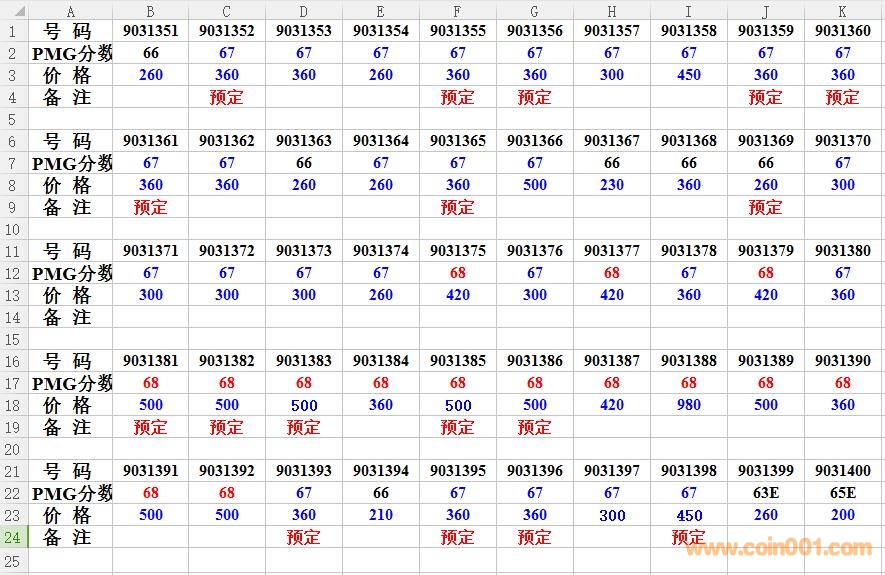Screen dimensions: 885x575
Task: Select the PMG score cell 63E
Action: tap(765, 493)
